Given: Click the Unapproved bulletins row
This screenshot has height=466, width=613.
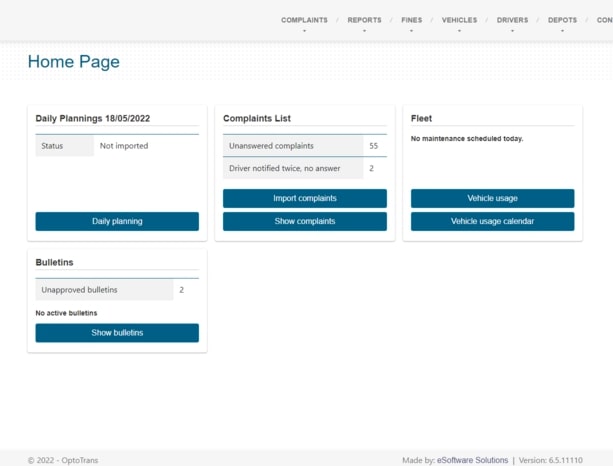Looking at the screenshot, I should pyautogui.click(x=104, y=290).
